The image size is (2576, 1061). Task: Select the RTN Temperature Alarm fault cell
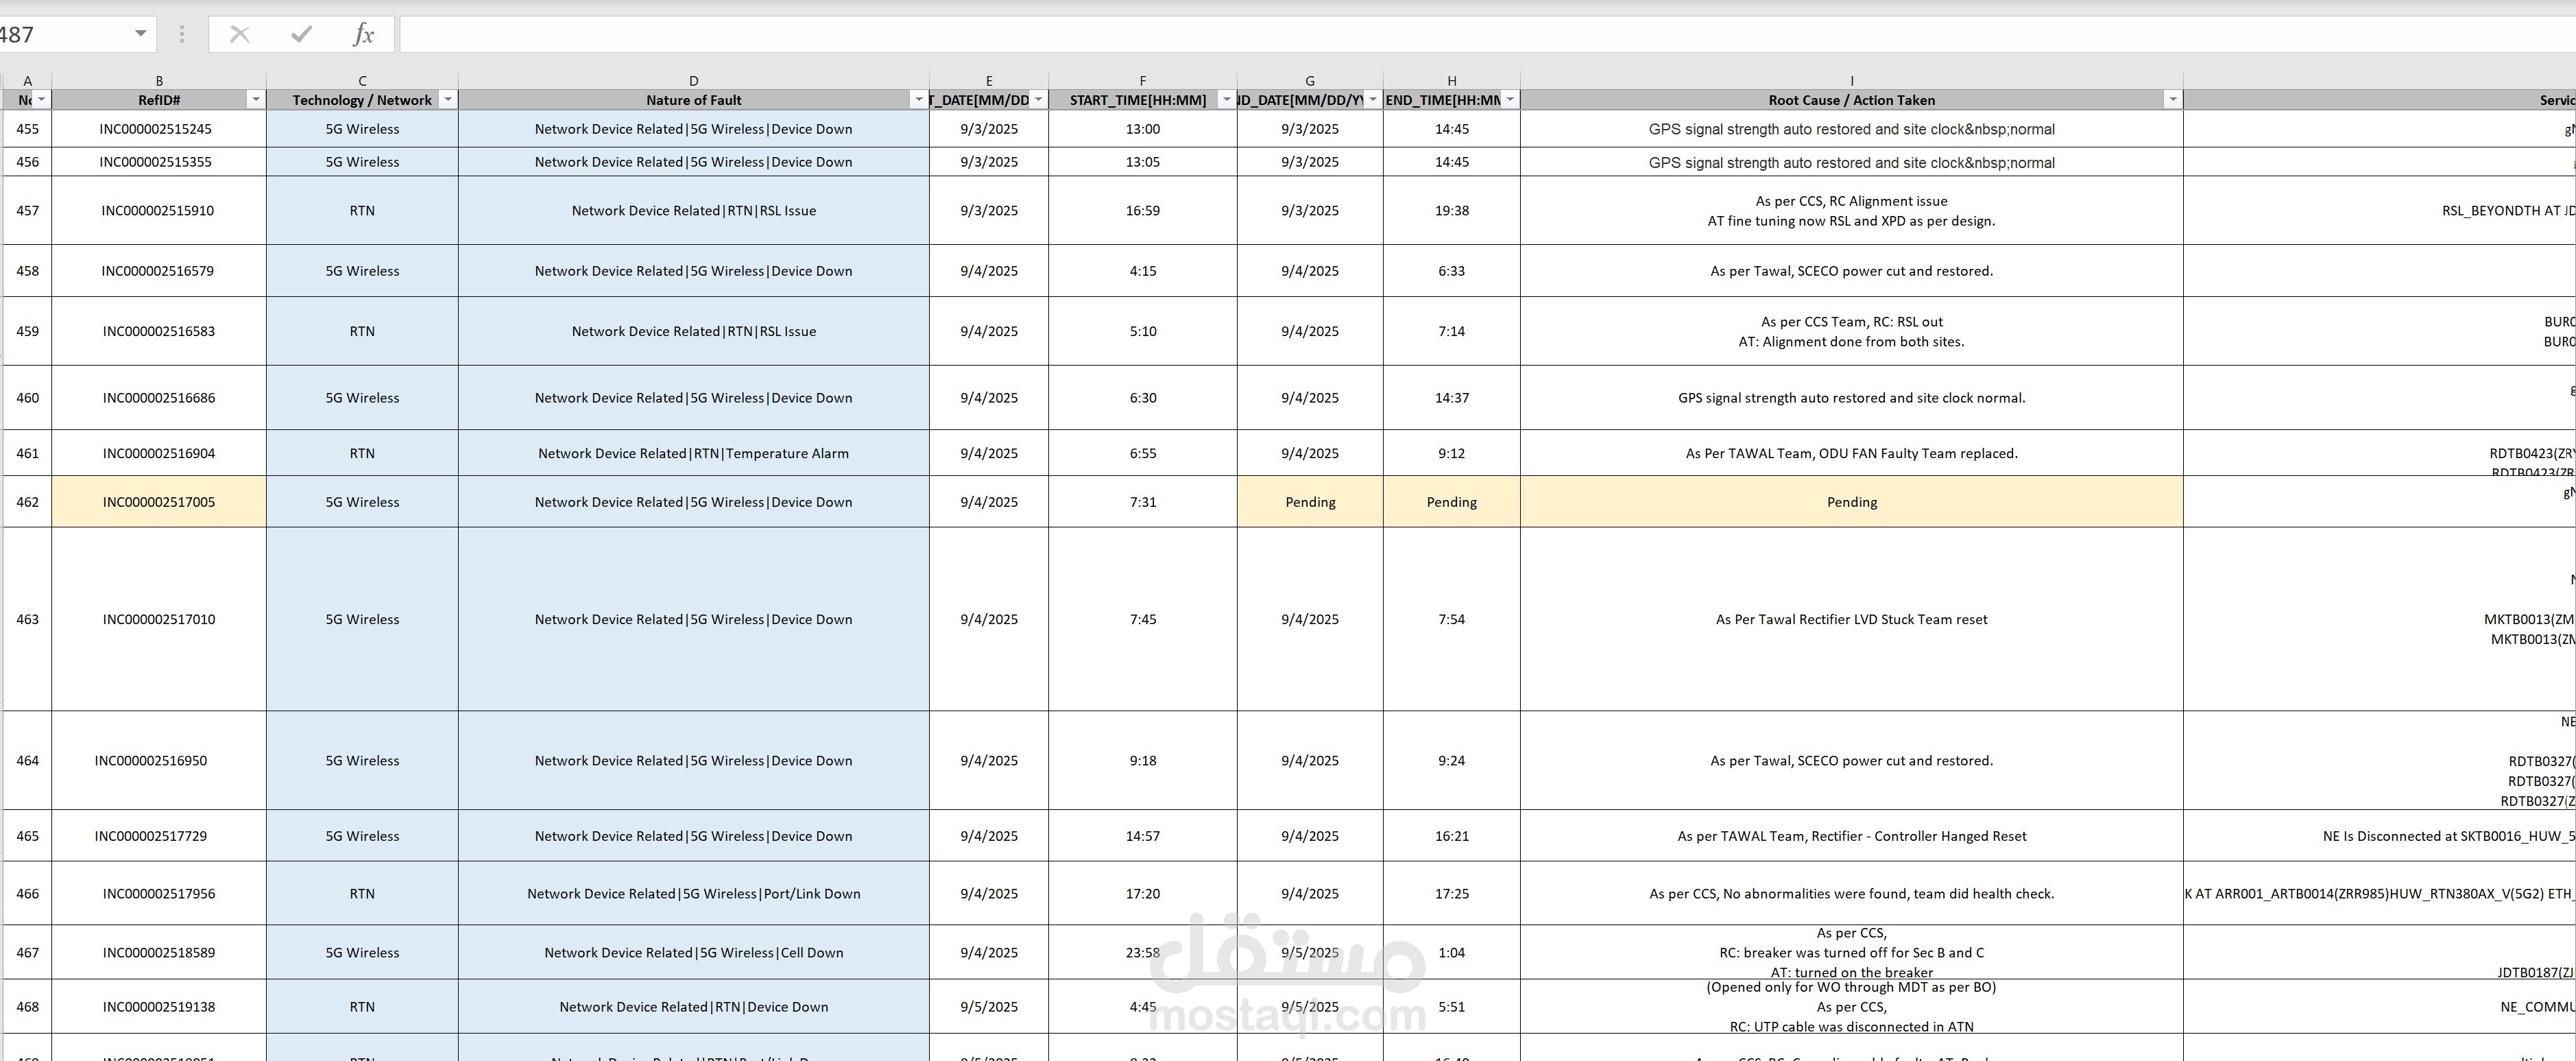[x=694, y=454]
